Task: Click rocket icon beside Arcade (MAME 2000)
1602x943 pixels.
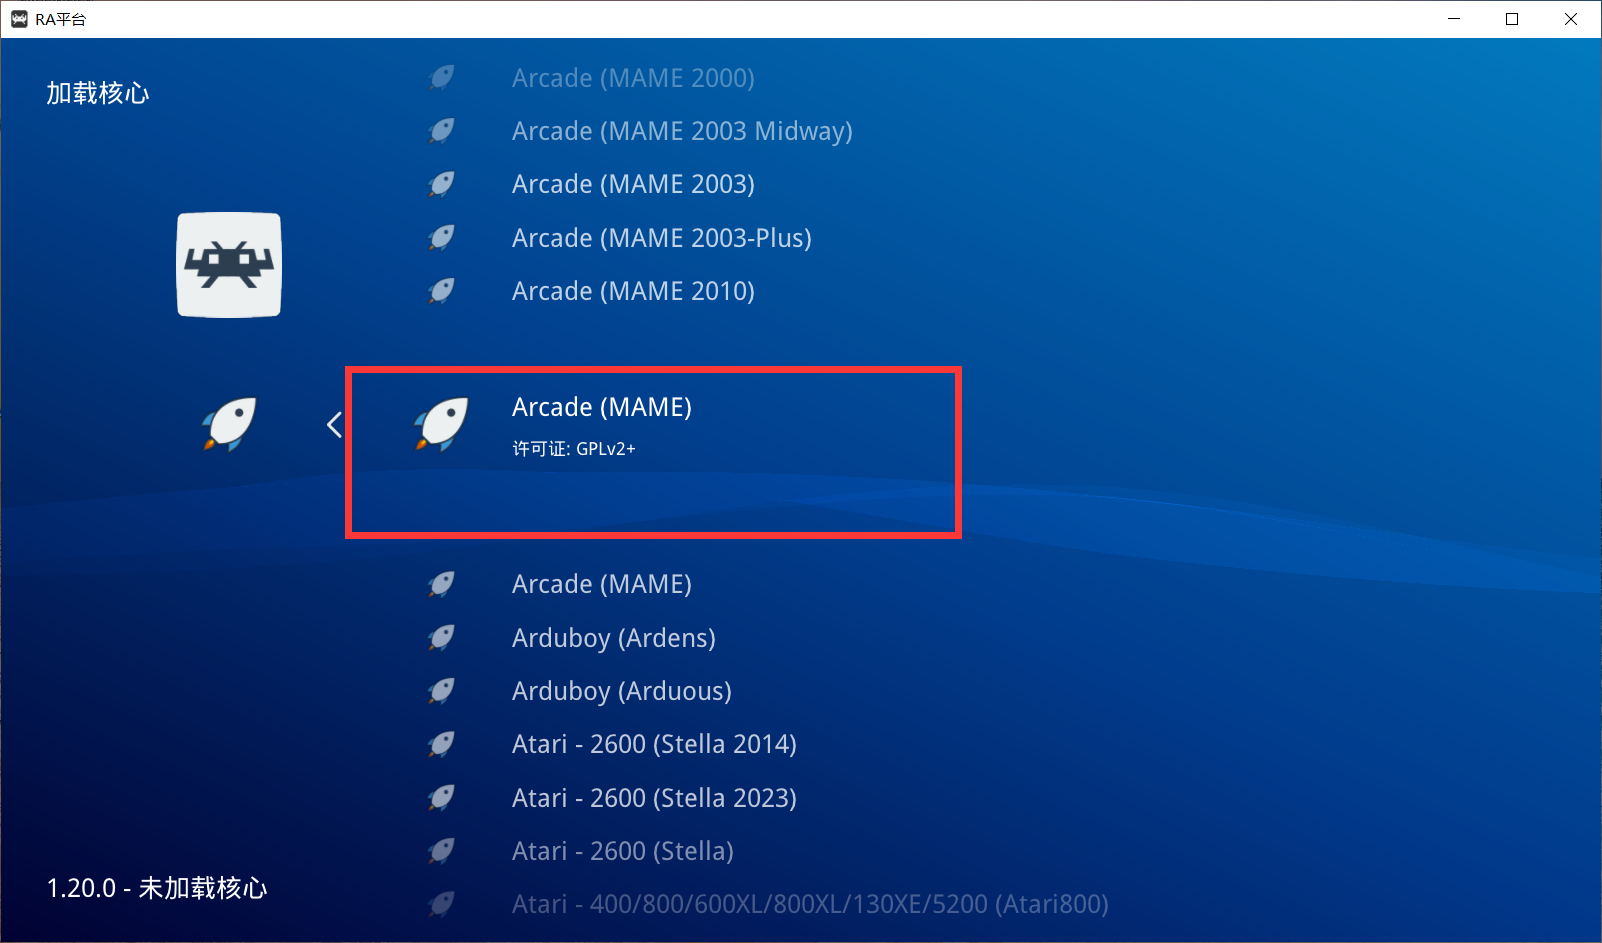Action: tap(441, 78)
